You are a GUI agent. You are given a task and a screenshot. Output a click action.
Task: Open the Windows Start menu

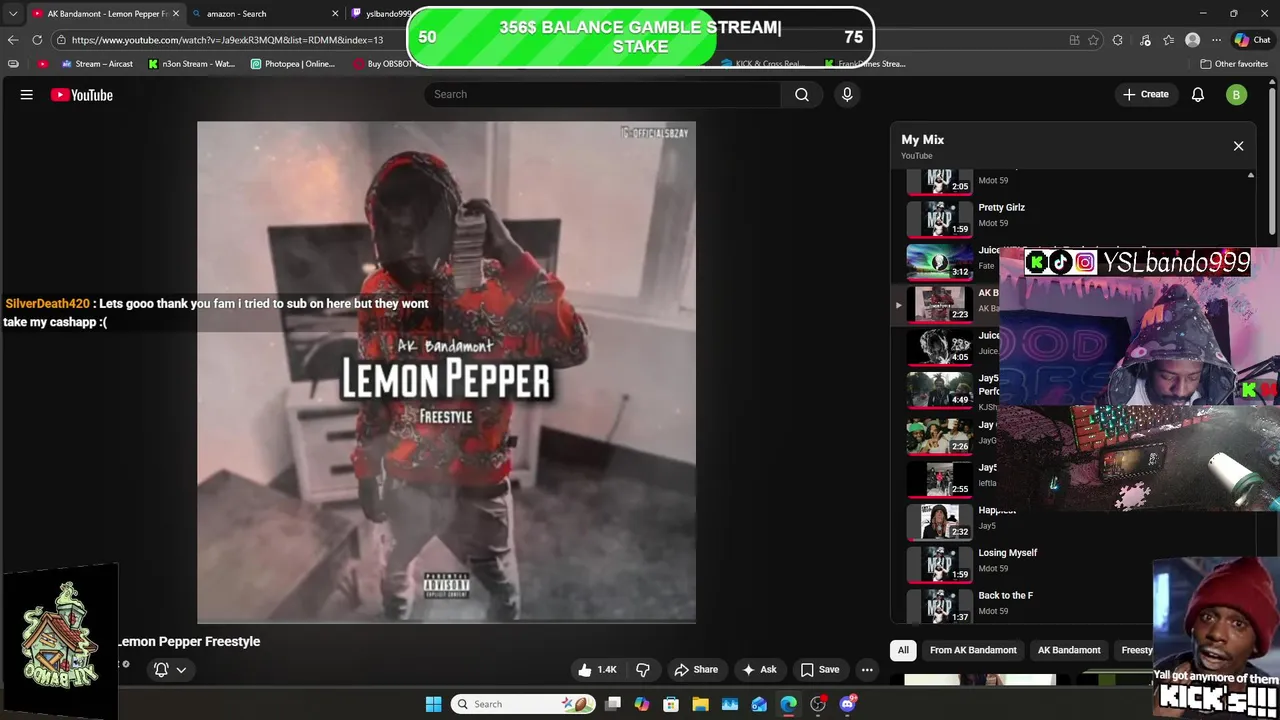tap(433, 704)
